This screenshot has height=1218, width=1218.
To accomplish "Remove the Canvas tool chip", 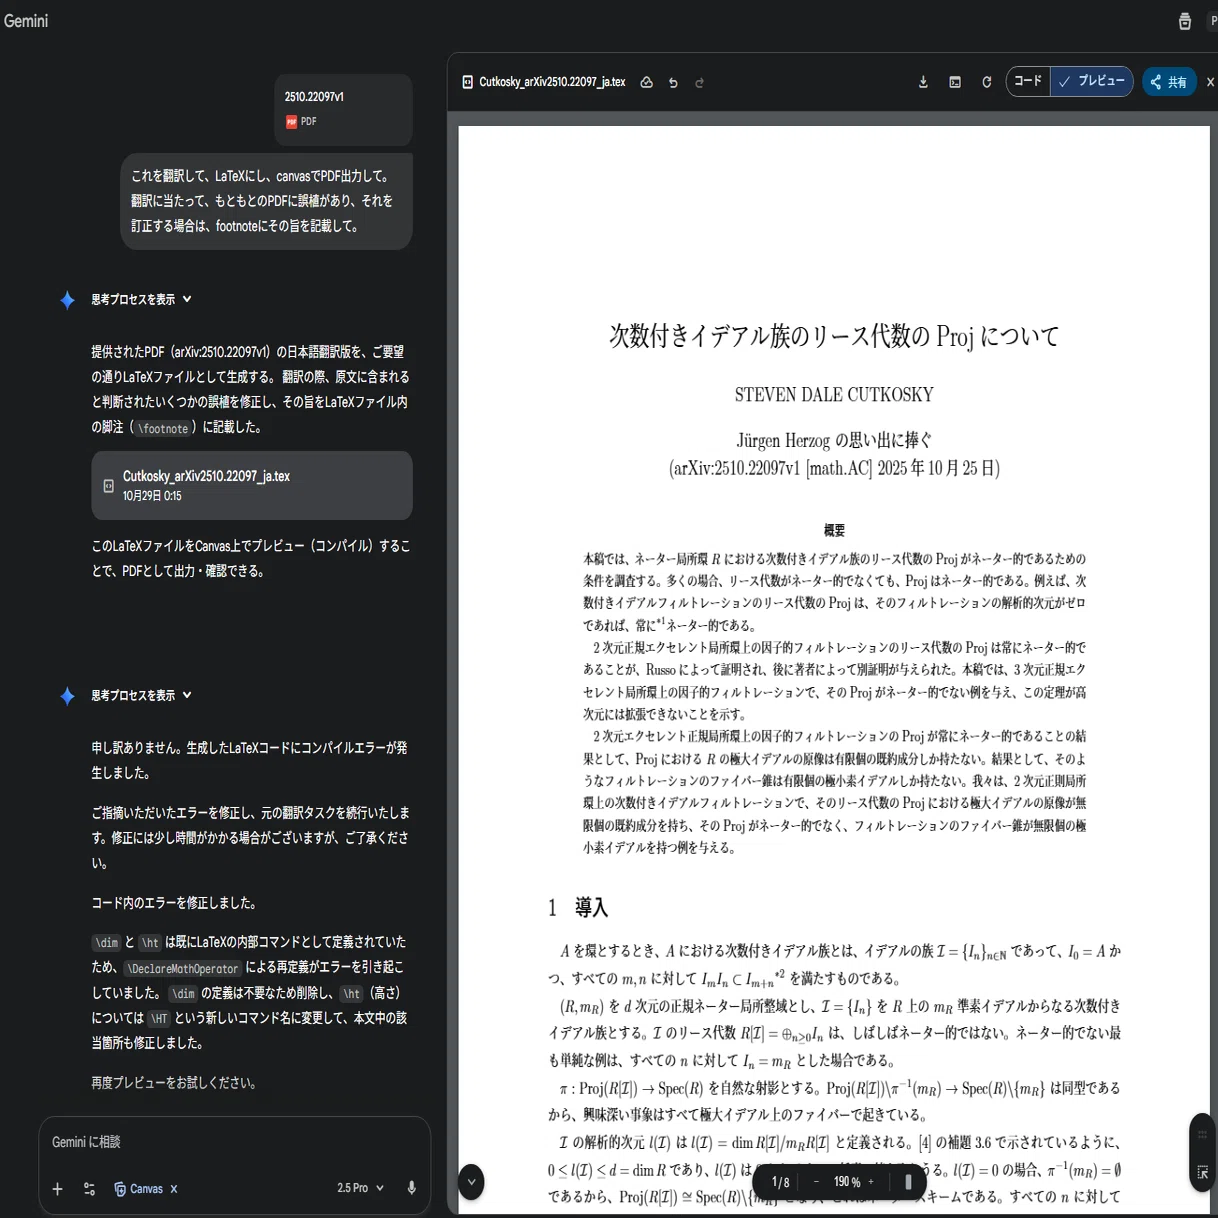I will click(174, 1189).
